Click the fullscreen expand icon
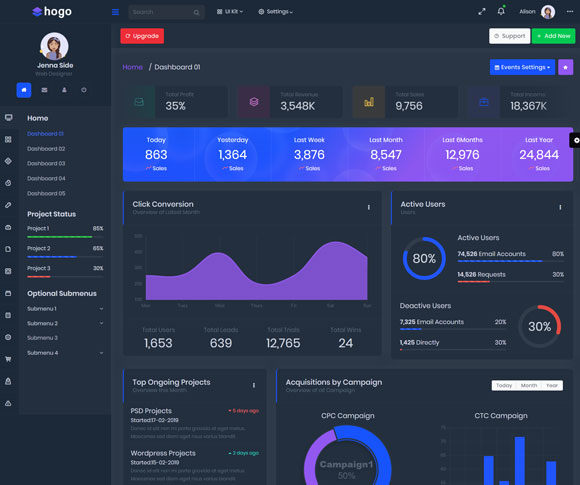This screenshot has width=580, height=485. point(482,12)
